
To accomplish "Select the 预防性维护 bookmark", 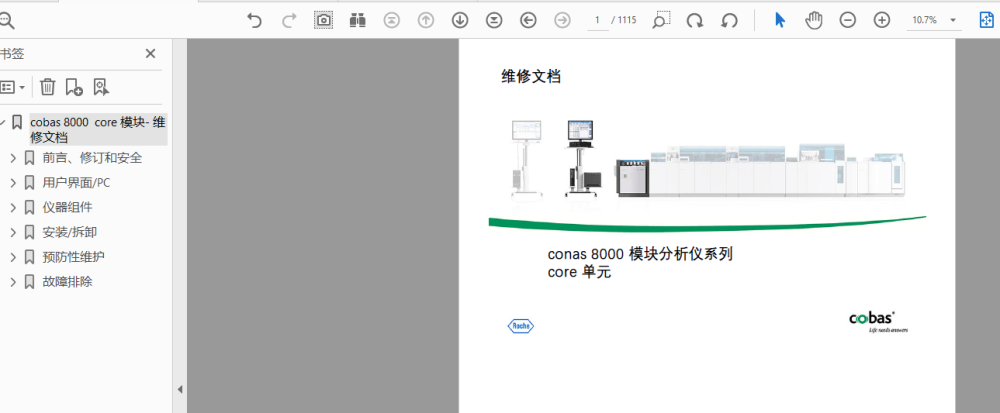I will pyautogui.click(x=73, y=256).
